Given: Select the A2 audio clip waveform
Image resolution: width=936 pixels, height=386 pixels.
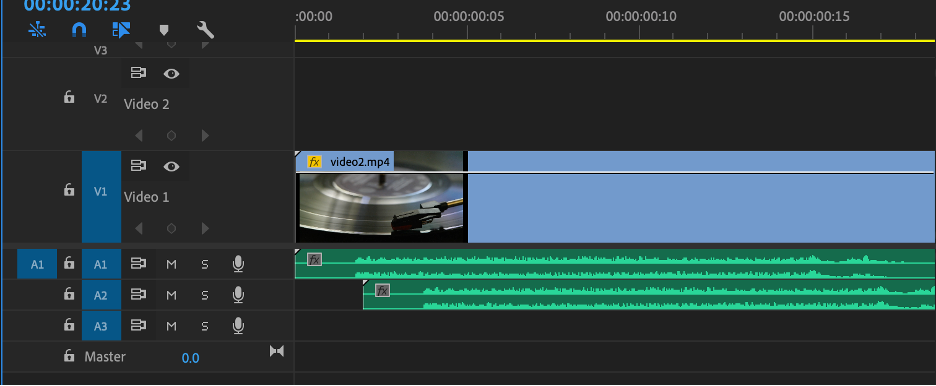Looking at the screenshot, I should [649, 295].
